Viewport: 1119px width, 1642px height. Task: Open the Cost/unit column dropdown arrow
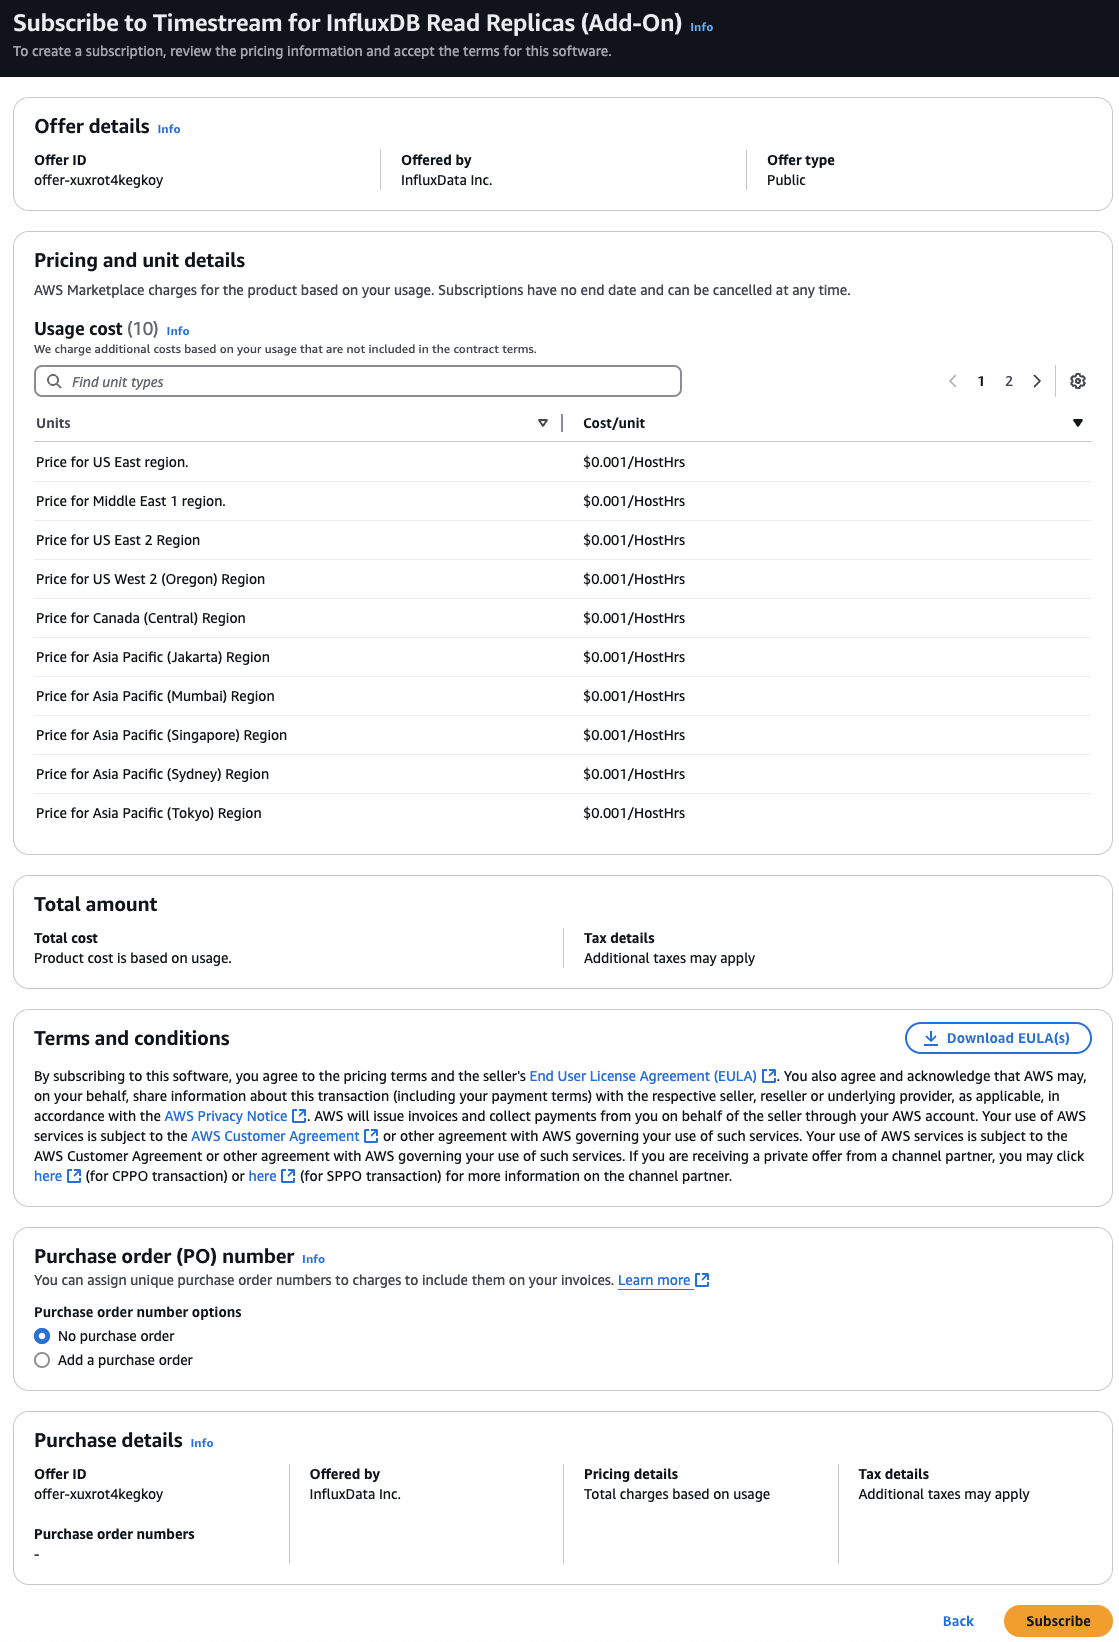click(1078, 422)
